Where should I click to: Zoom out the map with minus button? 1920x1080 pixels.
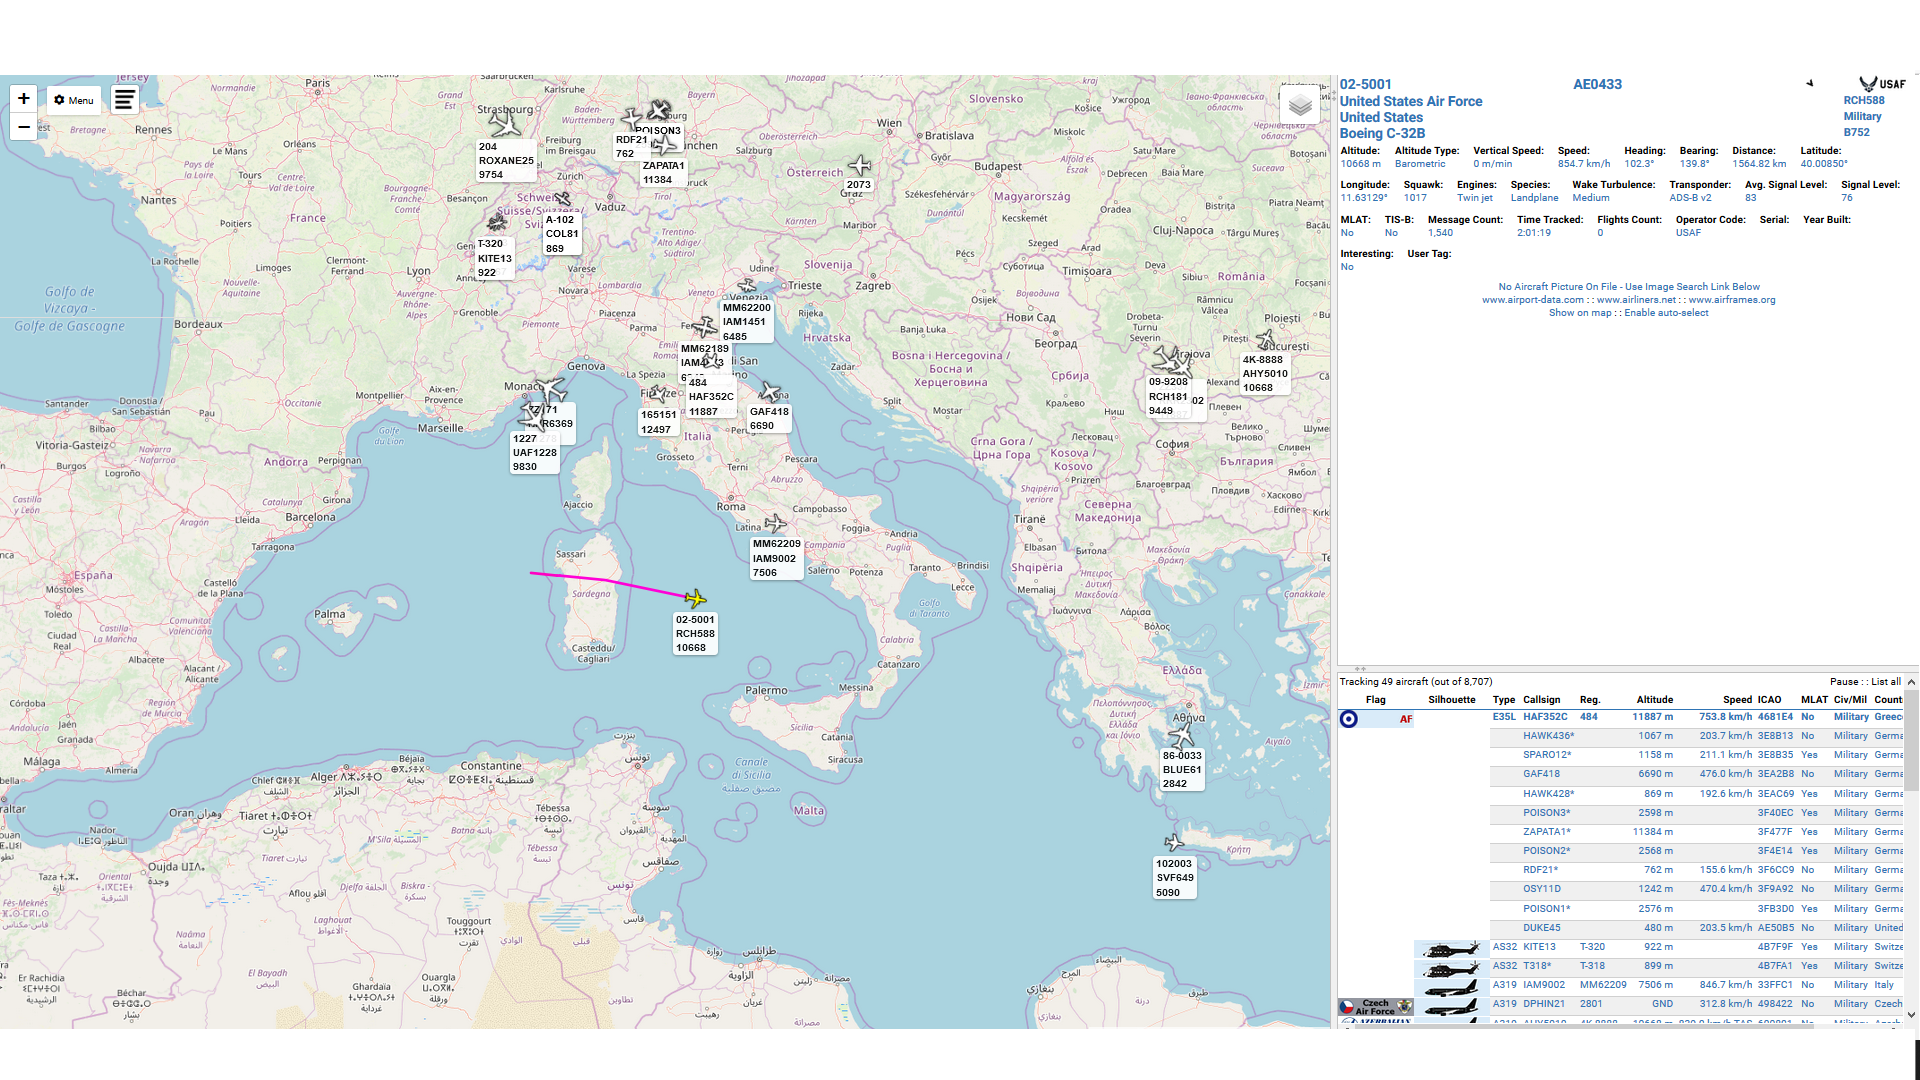23,127
